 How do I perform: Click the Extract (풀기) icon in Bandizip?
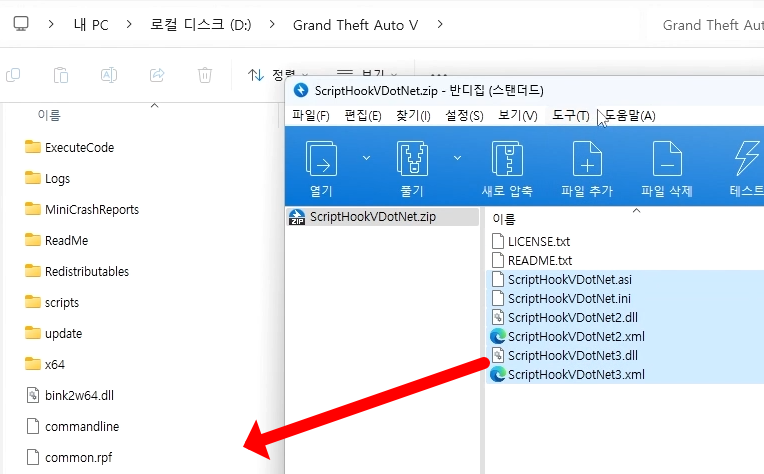coord(412,160)
